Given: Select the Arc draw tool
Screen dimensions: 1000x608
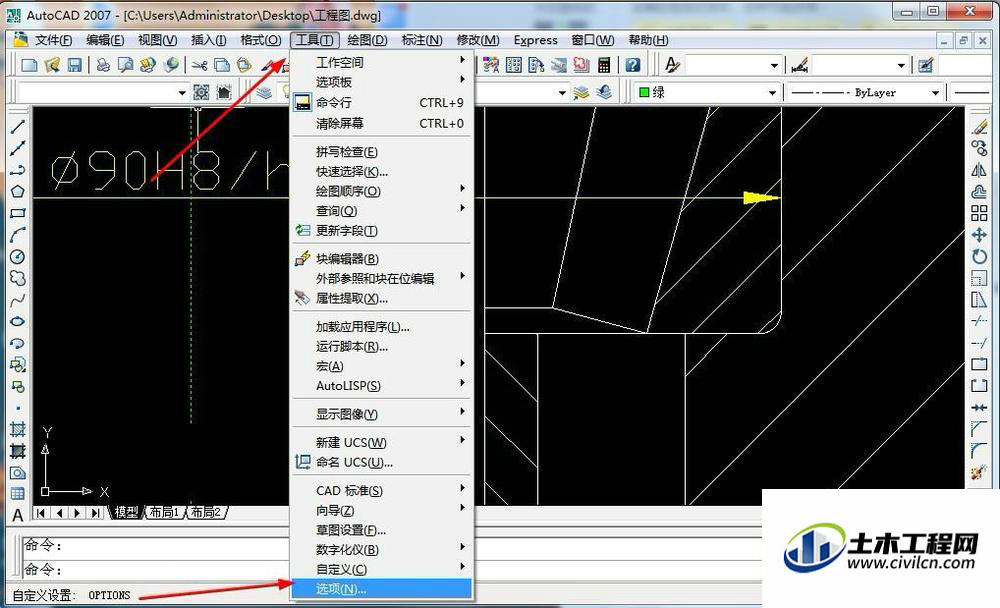Looking at the screenshot, I should click(18, 235).
